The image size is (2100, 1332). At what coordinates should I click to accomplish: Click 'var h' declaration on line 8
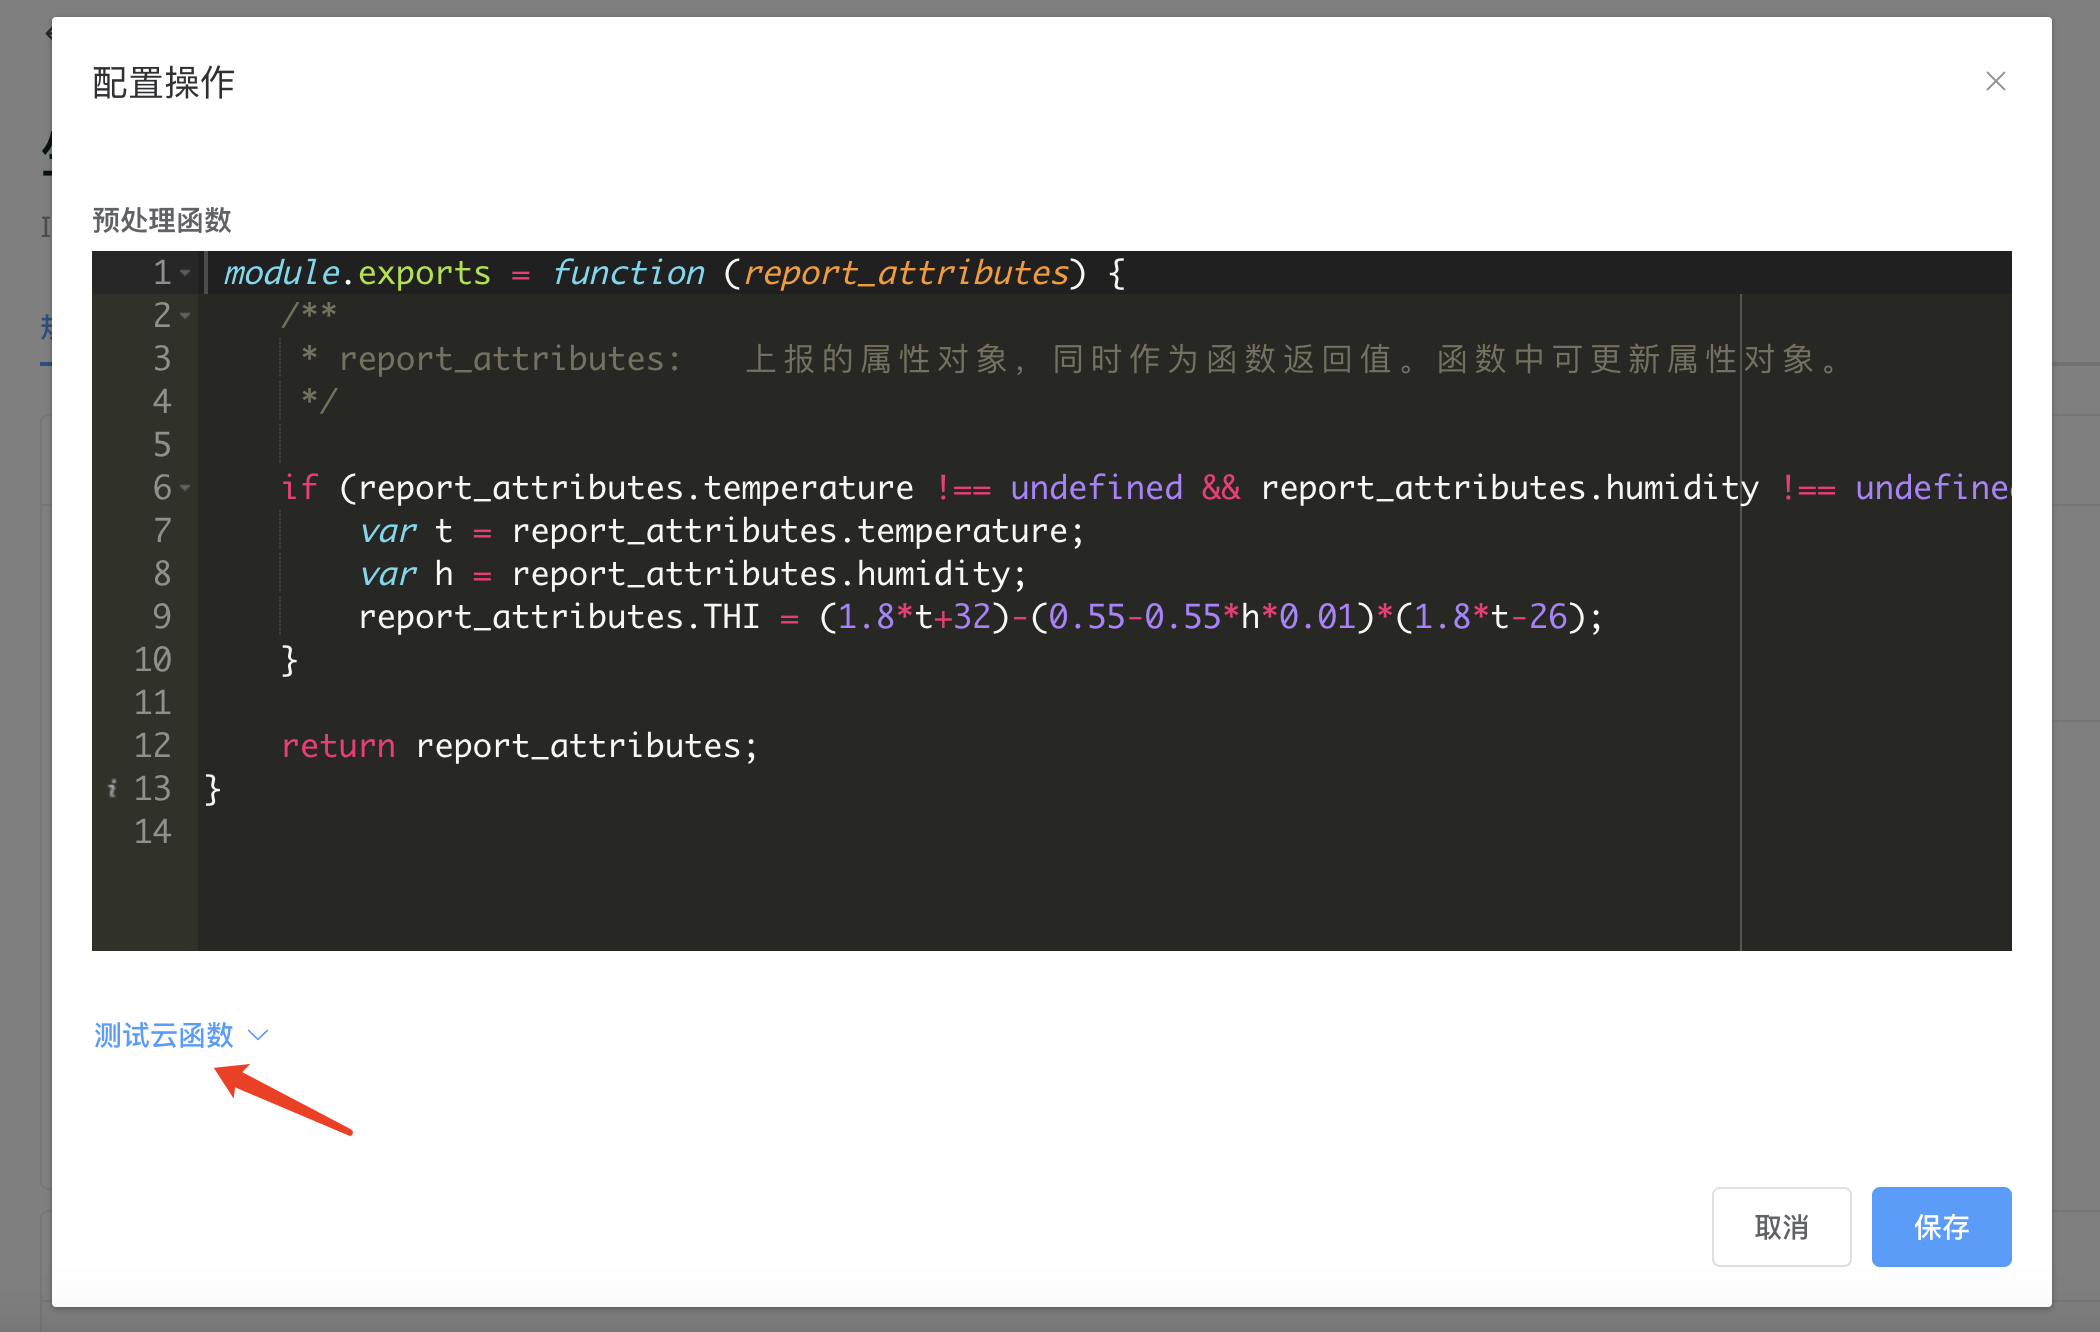(406, 574)
